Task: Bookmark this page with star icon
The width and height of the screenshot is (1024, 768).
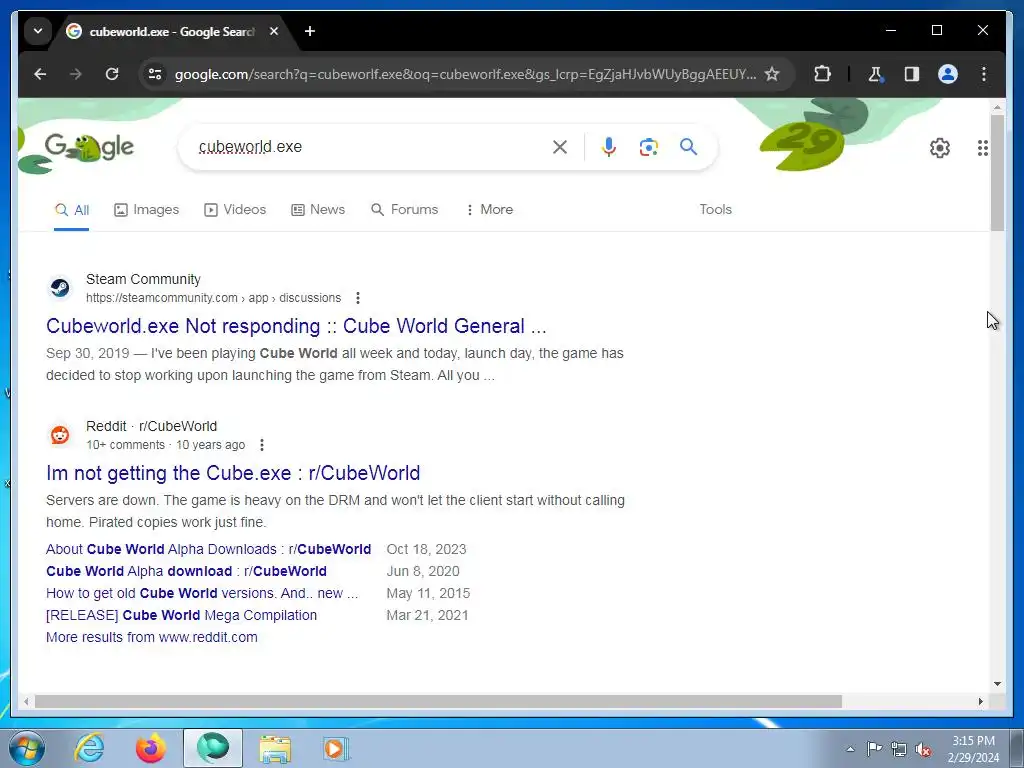Action: click(772, 74)
